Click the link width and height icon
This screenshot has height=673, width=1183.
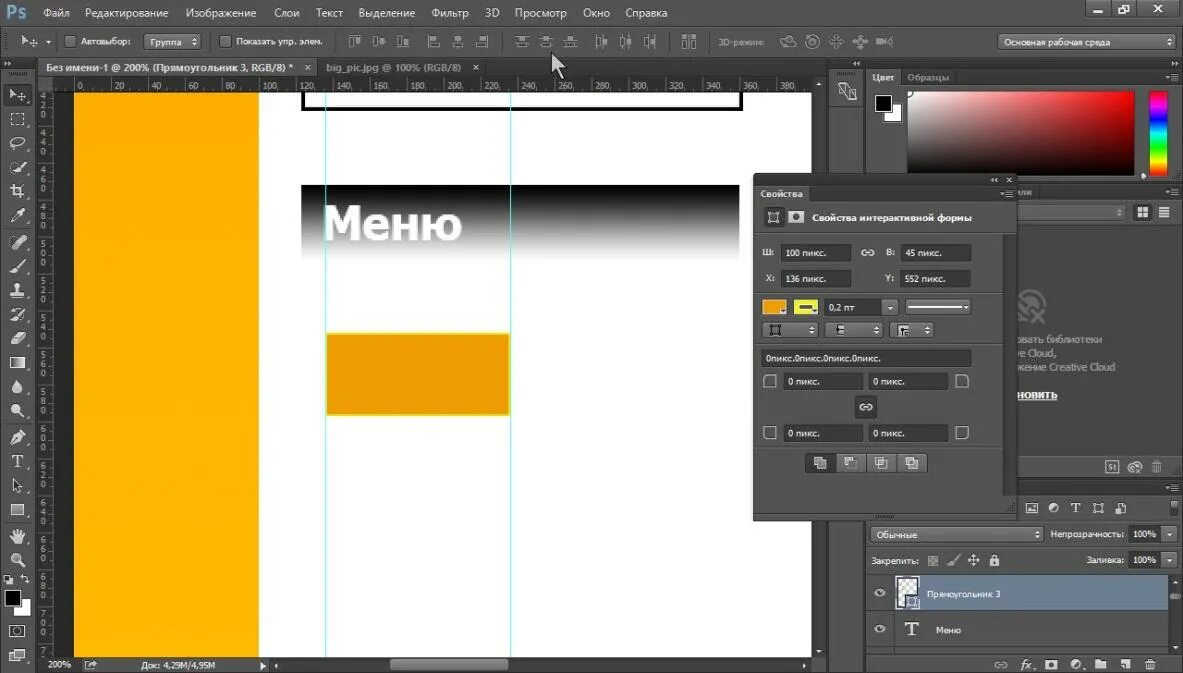[x=868, y=253]
